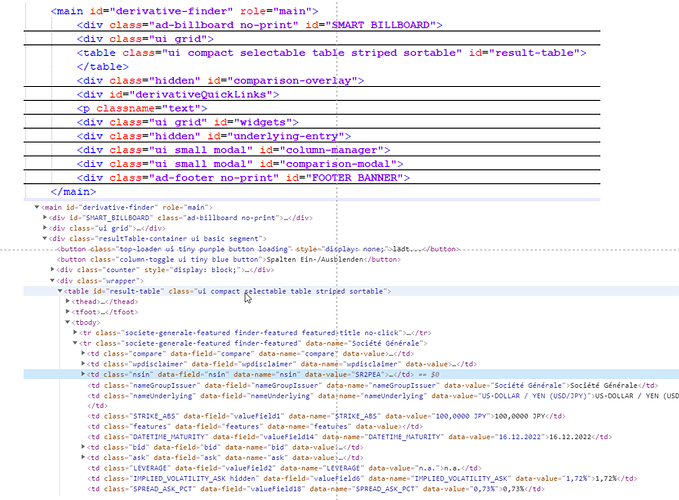This screenshot has width=679, height=500.
Task: Collapse the result-table table node
Action: [x=60, y=291]
